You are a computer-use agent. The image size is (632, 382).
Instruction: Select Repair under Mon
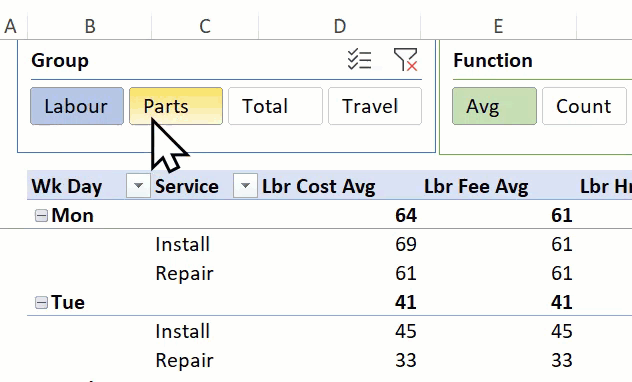point(184,274)
